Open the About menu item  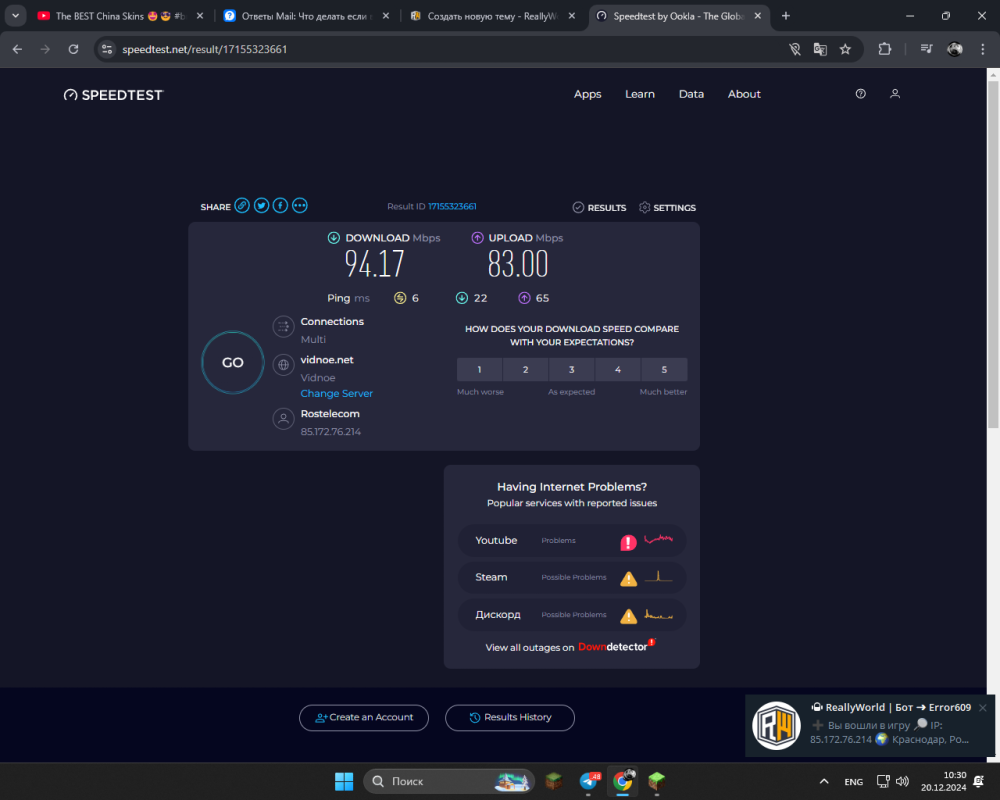pos(744,94)
